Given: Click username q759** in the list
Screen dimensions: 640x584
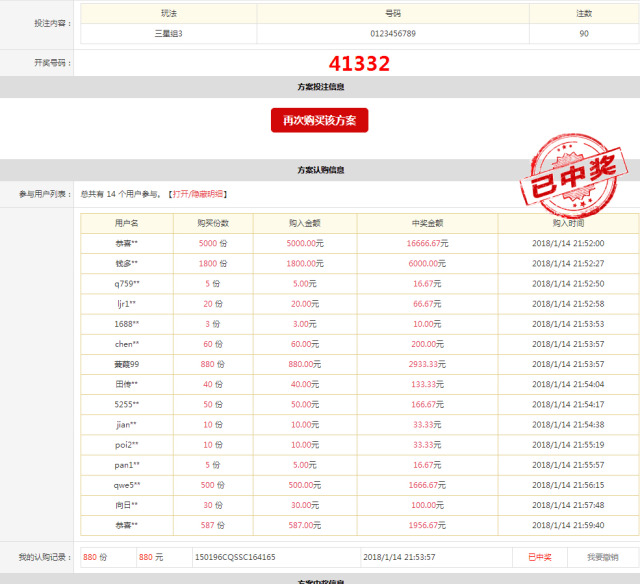Looking at the screenshot, I should pyautogui.click(x=127, y=284).
